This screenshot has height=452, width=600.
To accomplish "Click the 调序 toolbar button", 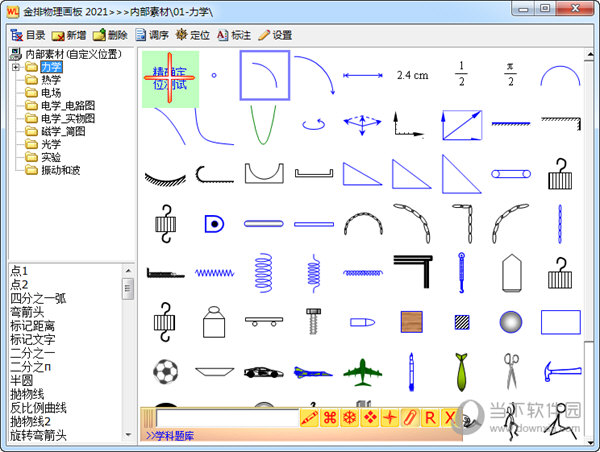I will coord(152,35).
